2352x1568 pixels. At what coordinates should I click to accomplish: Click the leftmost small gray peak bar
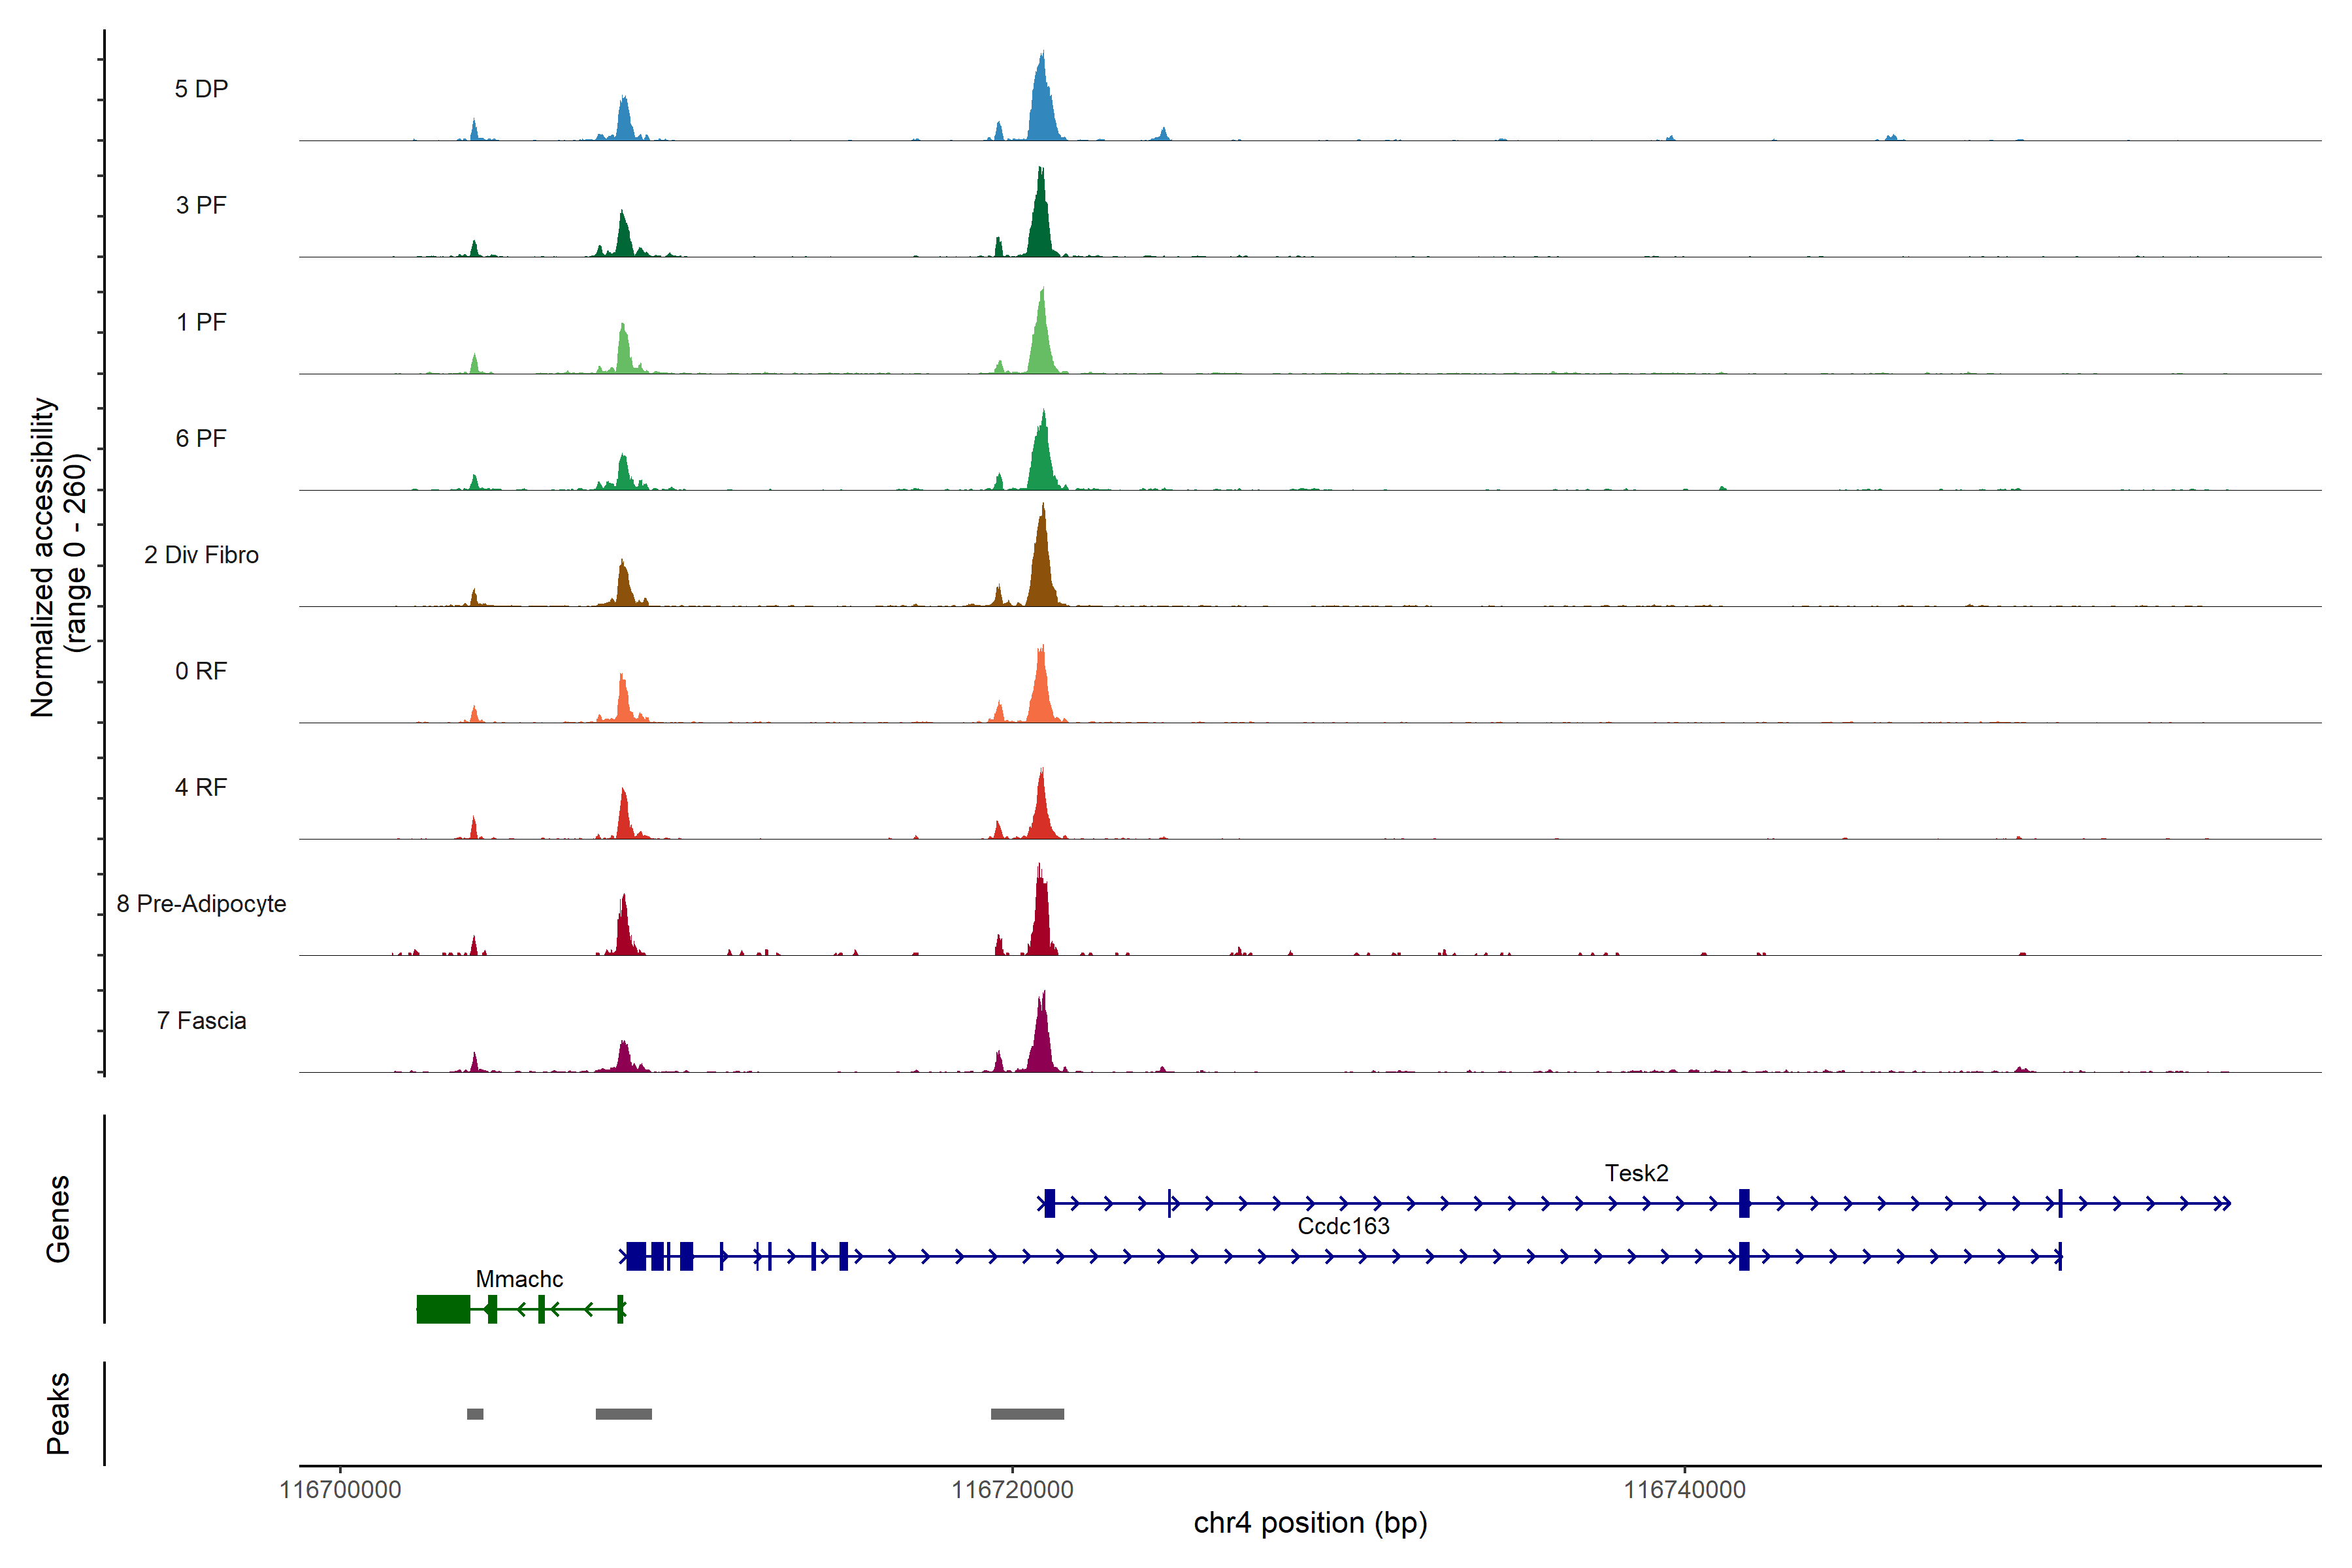point(475,1414)
